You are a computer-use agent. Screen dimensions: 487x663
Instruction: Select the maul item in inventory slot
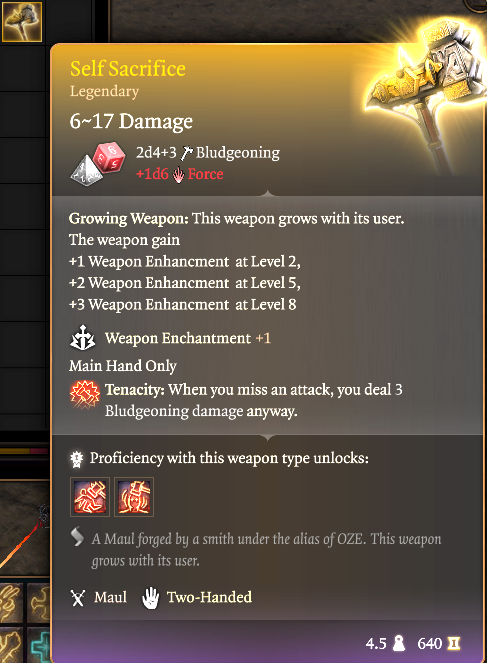(x=22, y=22)
